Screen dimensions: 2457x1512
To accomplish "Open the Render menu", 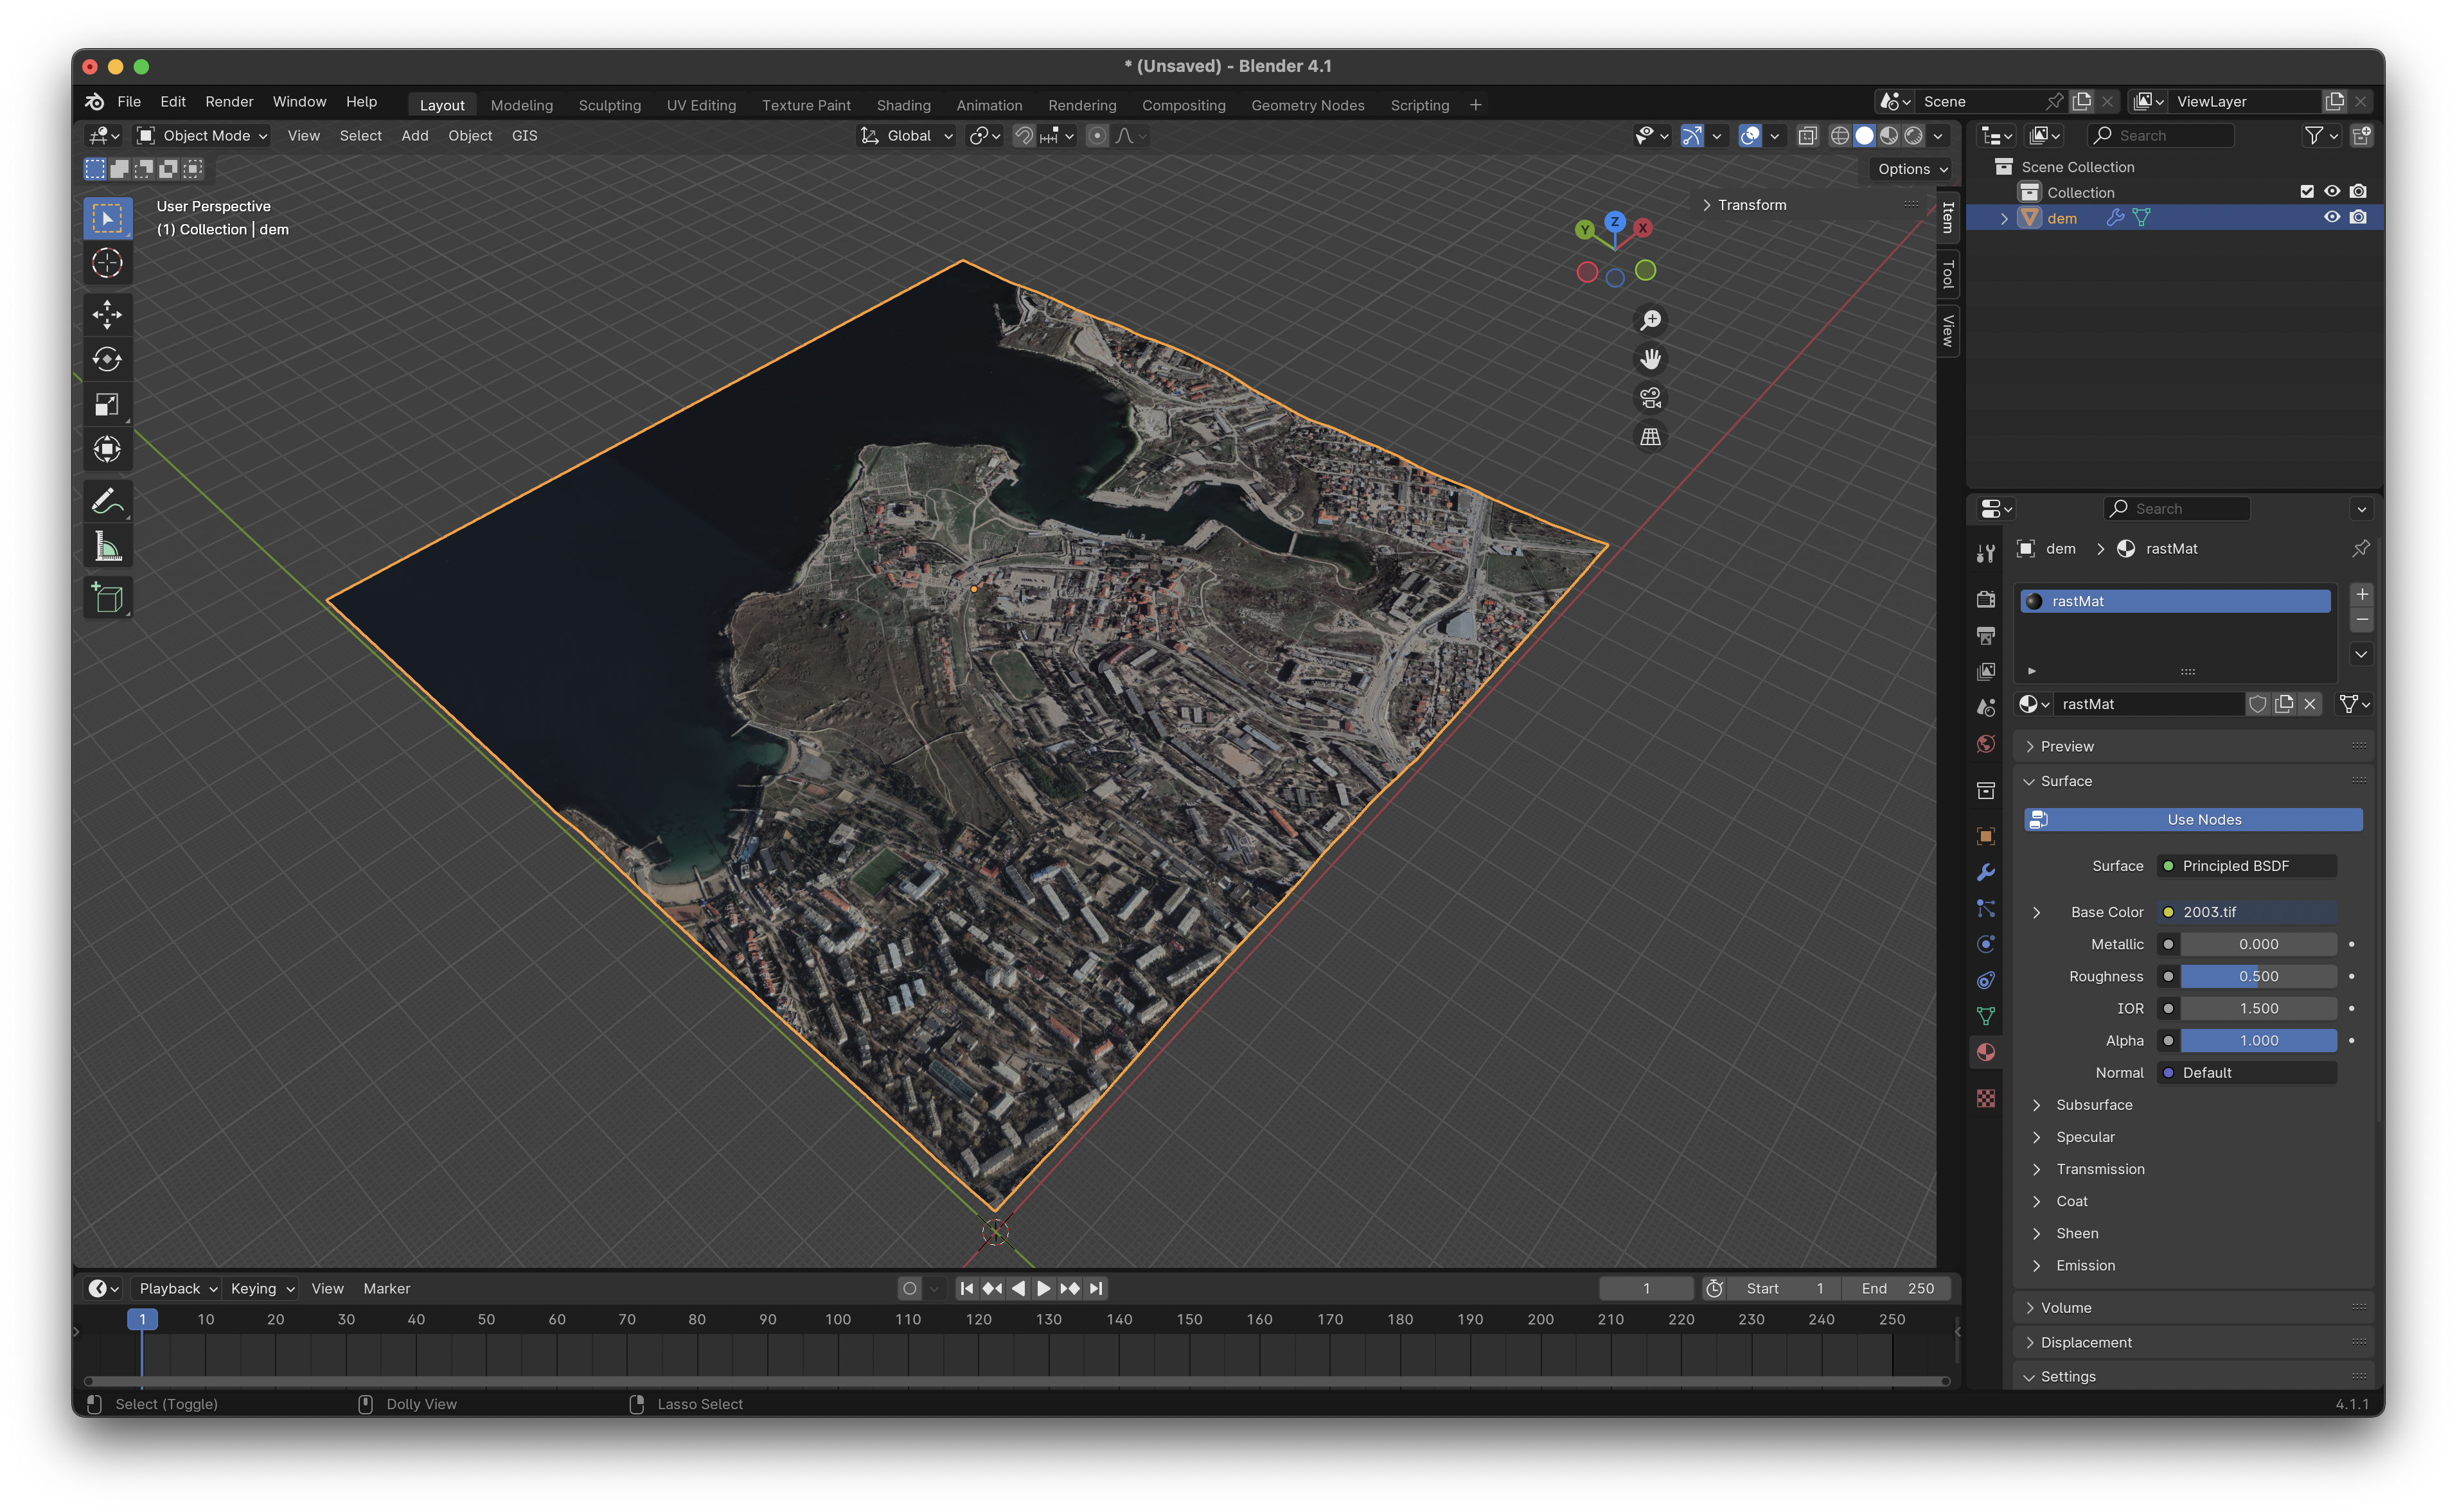I will coord(229,102).
